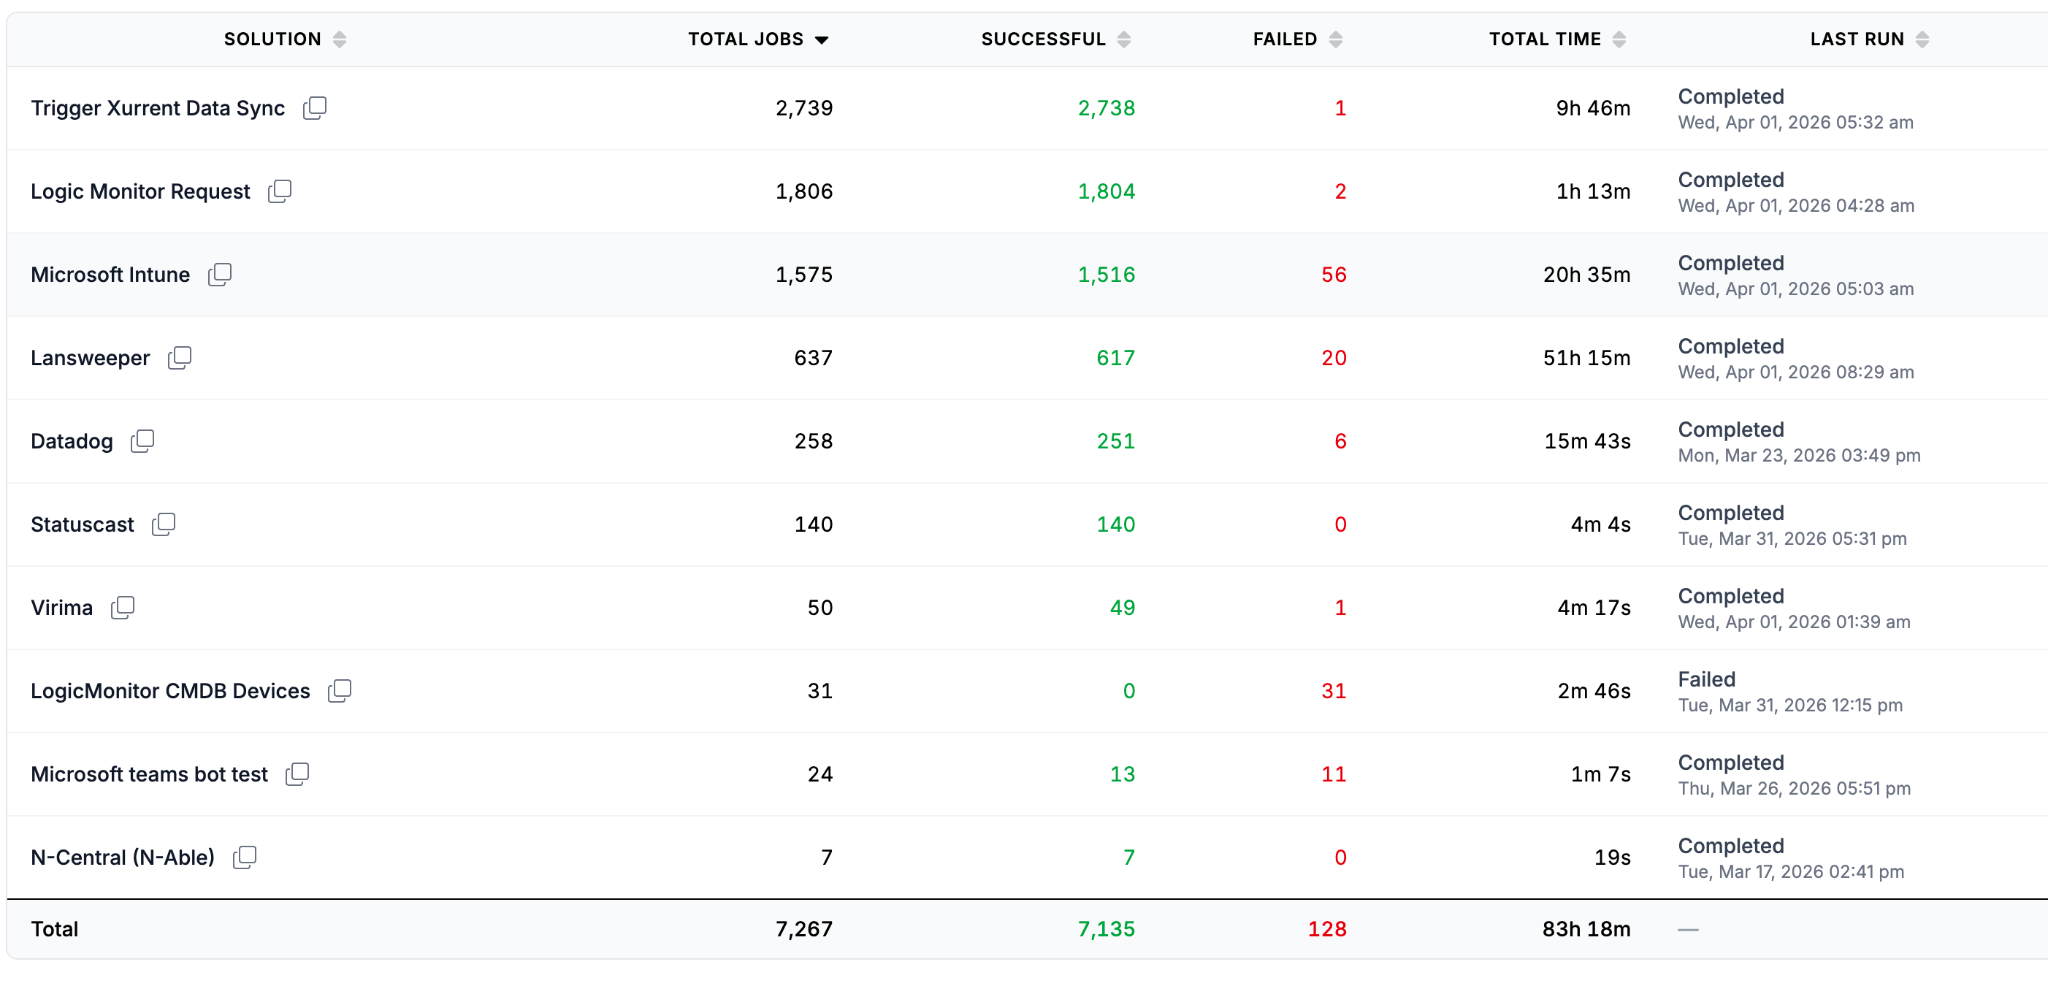Image resolution: width=2048 pixels, height=983 pixels.
Task: Click copy icon next to Datadog
Action: pos(143,441)
